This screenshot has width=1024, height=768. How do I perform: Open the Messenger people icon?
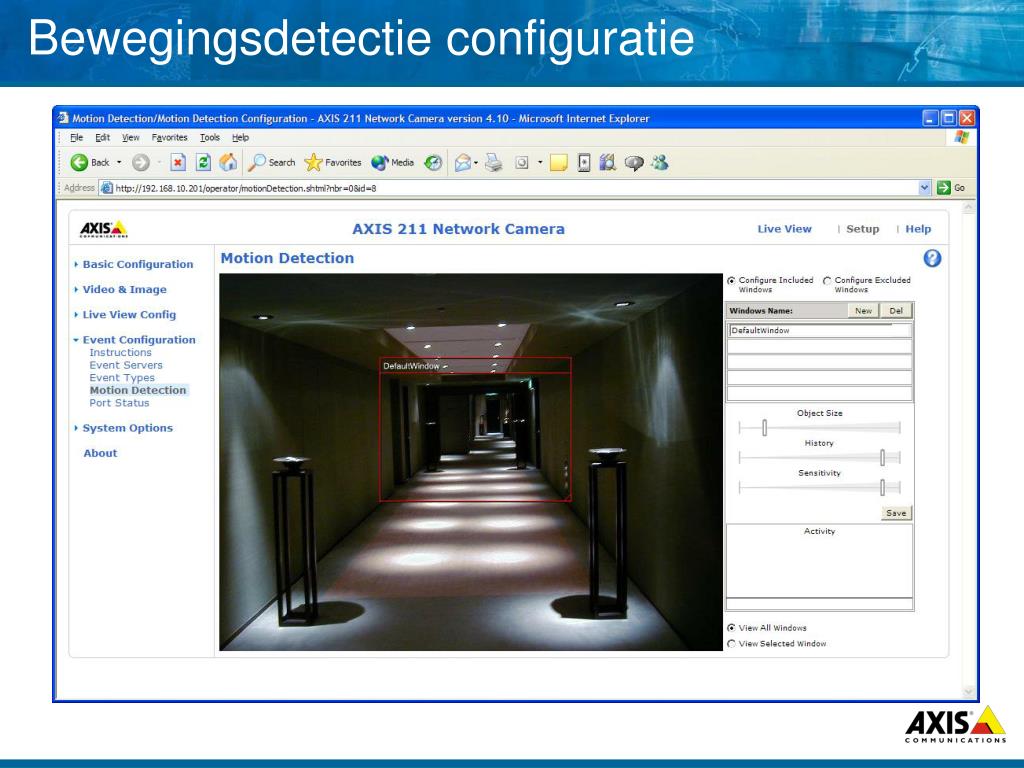tap(660, 163)
